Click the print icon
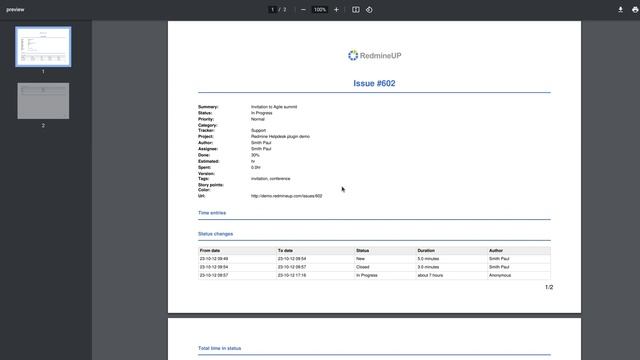Image resolution: width=640 pixels, height=360 pixels. [x=635, y=10]
